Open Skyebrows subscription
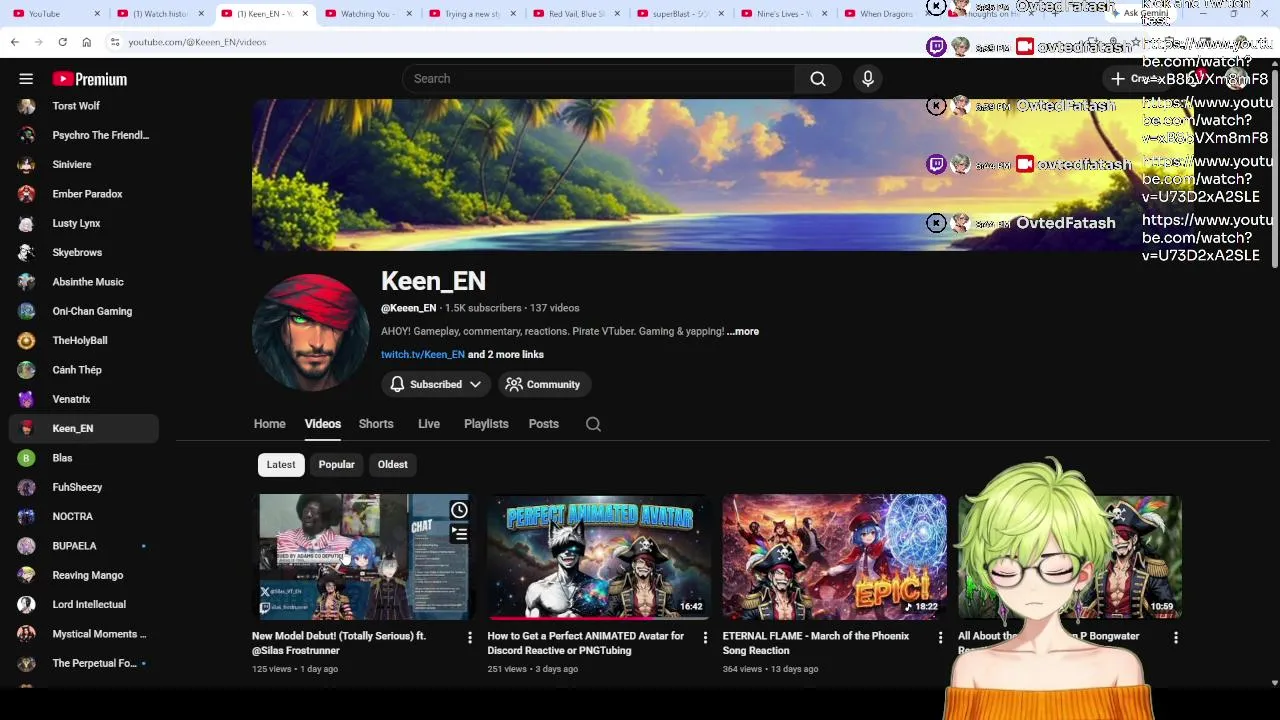 tap(84, 252)
